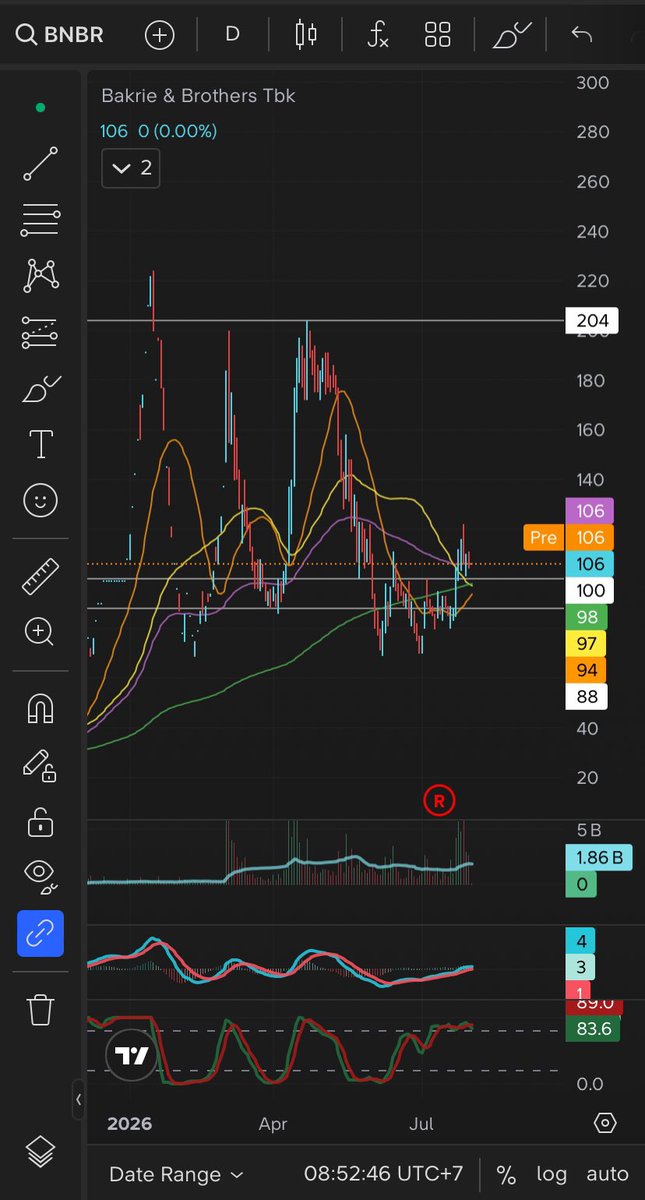Open symbol search for BNBR
This screenshot has height=1200, width=645.
coord(60,35)
